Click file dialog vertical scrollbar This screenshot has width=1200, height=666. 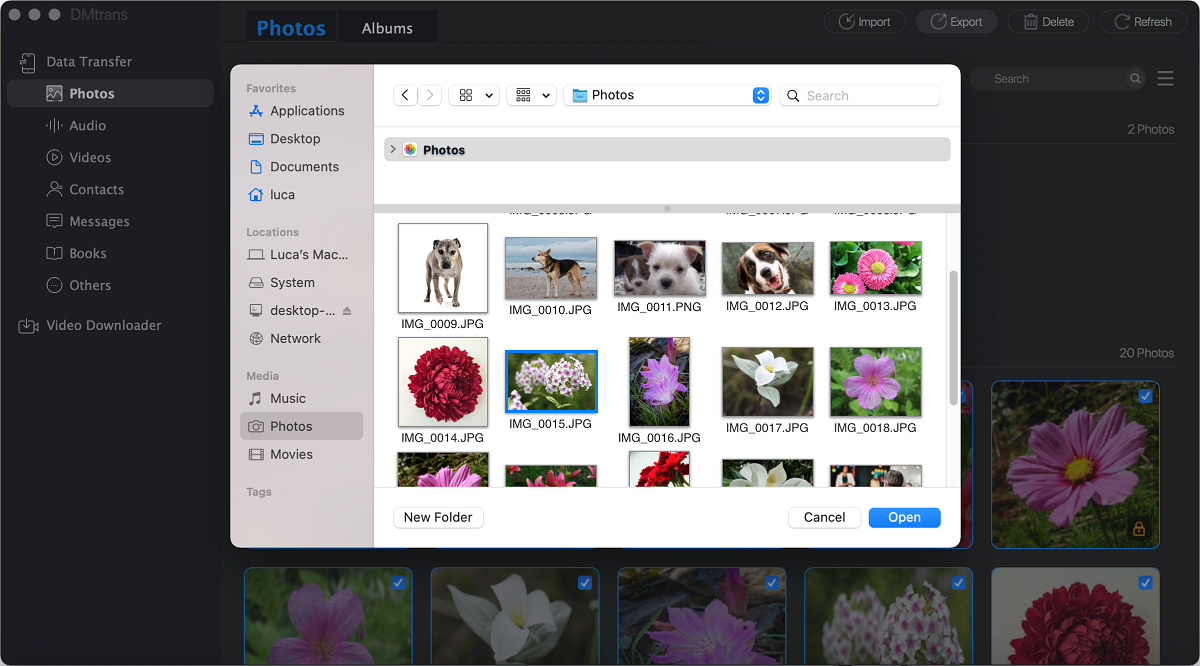[x=953, y=337]
